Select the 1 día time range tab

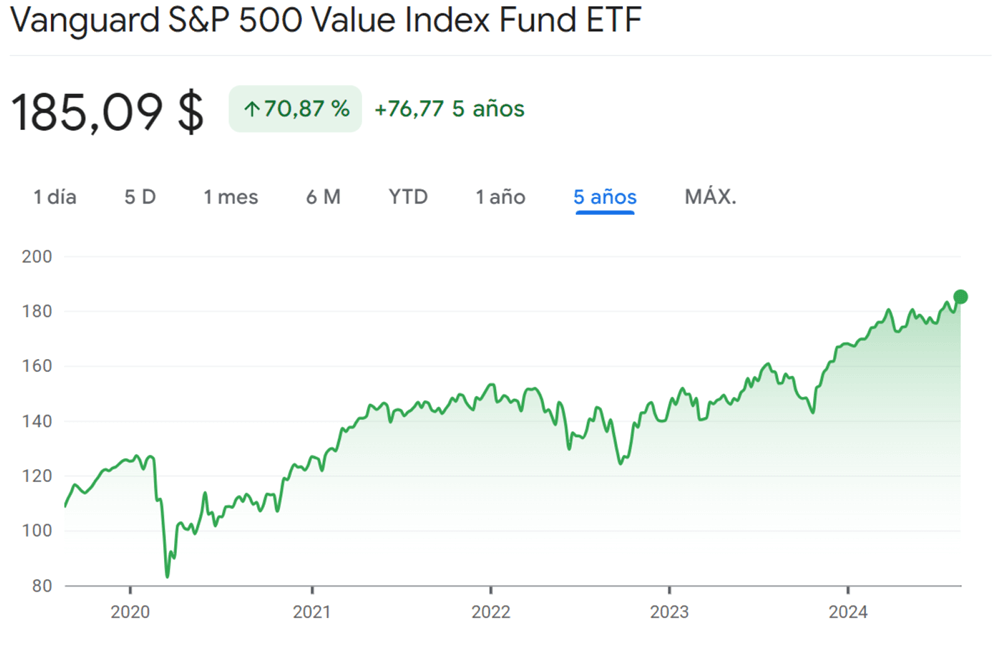click(55, 197)
